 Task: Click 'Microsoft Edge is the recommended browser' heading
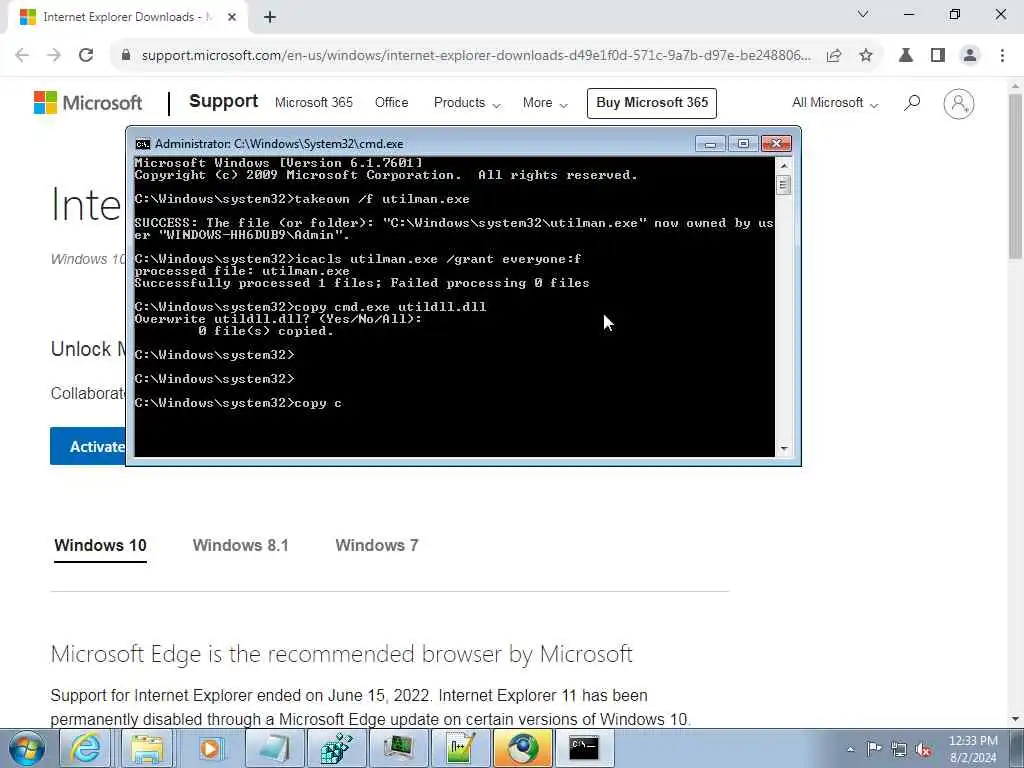[342, 654]
